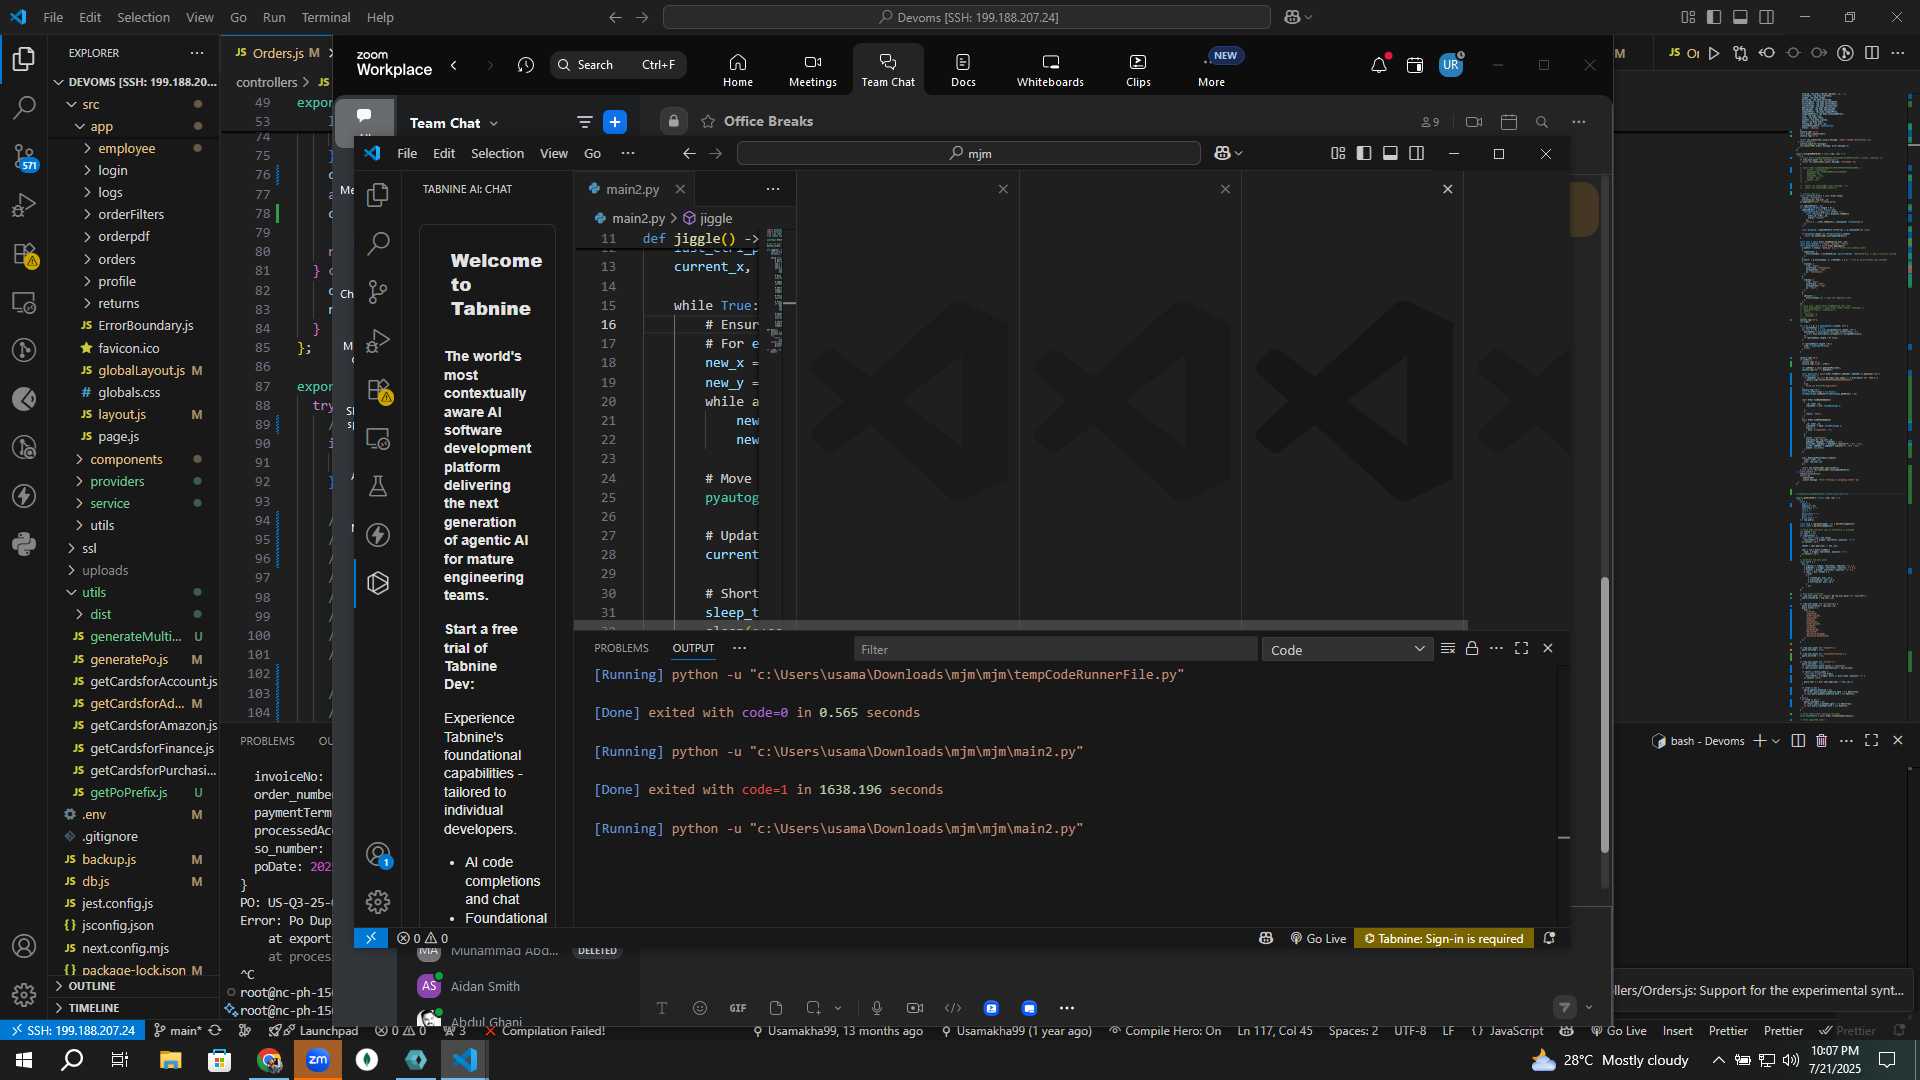Maximize bash terminal panel size

click(1872, 741)
